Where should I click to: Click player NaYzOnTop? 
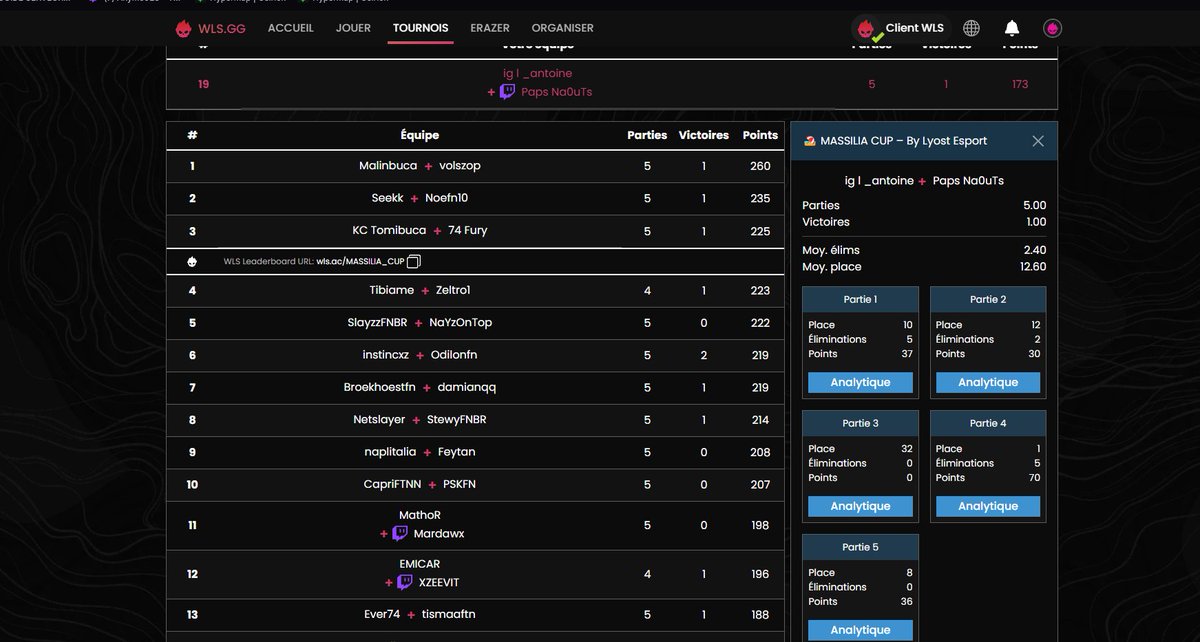[x=461, y=323]
